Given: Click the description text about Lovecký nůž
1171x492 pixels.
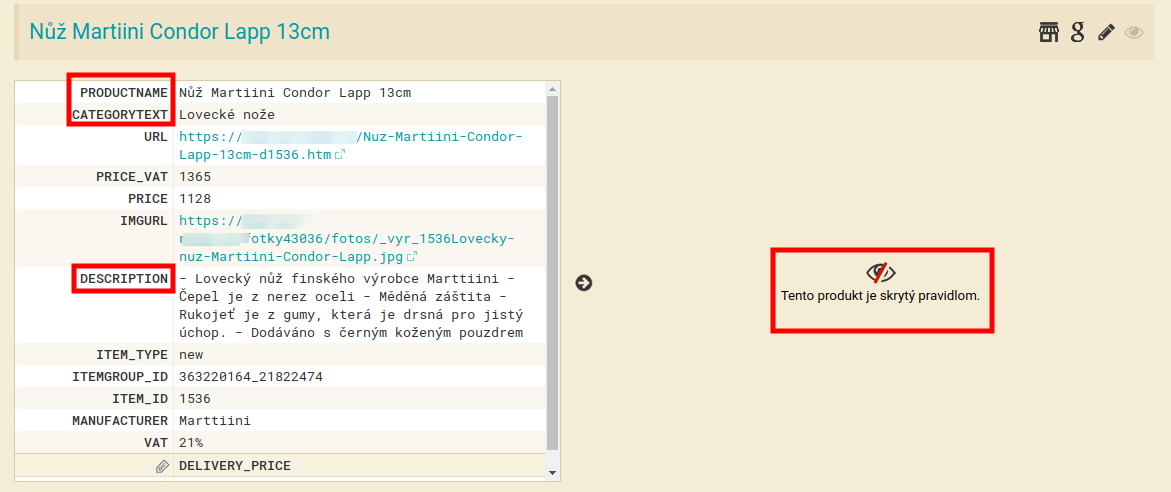Looking at the screenshot, I should [x=352, y=305].
